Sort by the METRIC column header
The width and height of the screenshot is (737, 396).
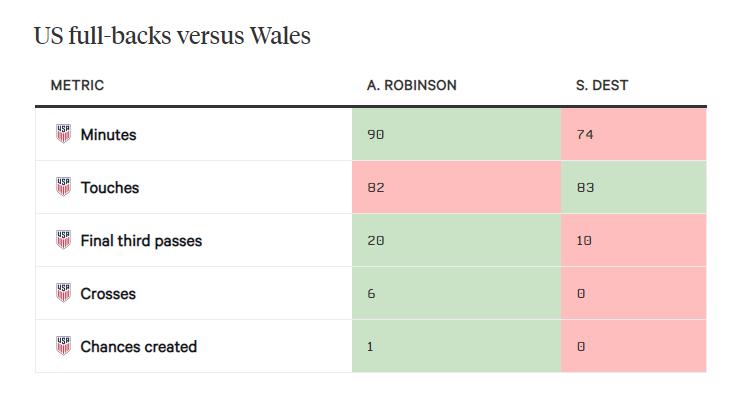(77, 85)
